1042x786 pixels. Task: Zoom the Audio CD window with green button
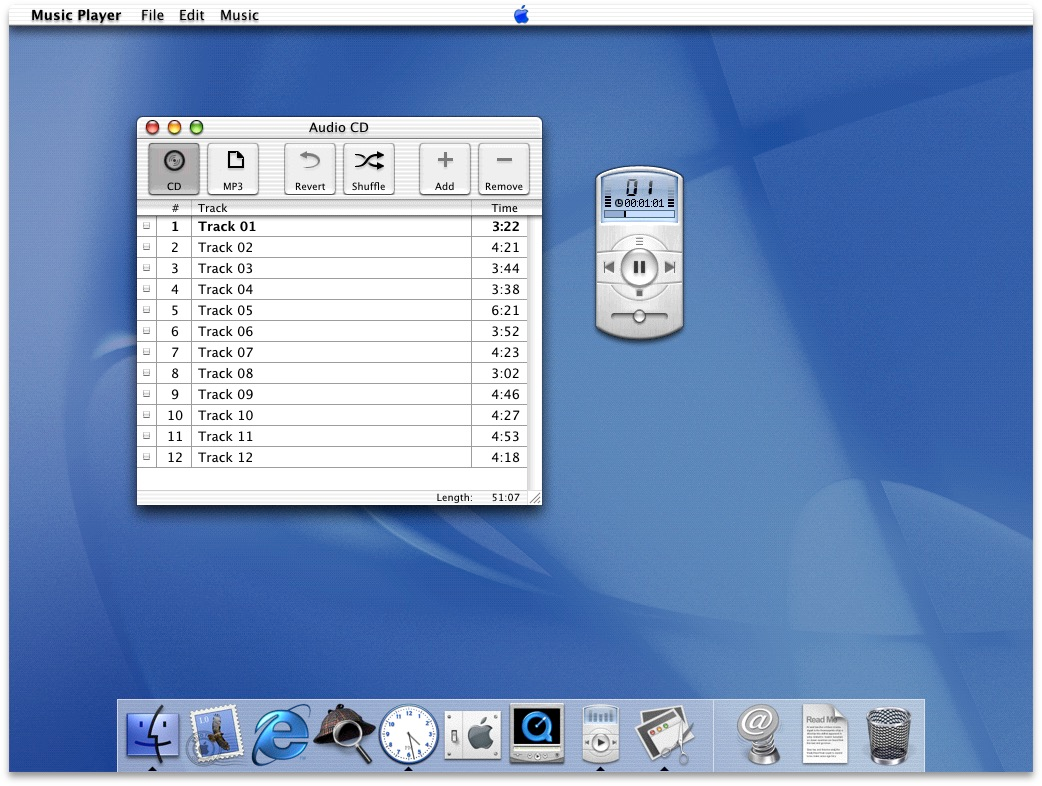(x=196, y=127)
